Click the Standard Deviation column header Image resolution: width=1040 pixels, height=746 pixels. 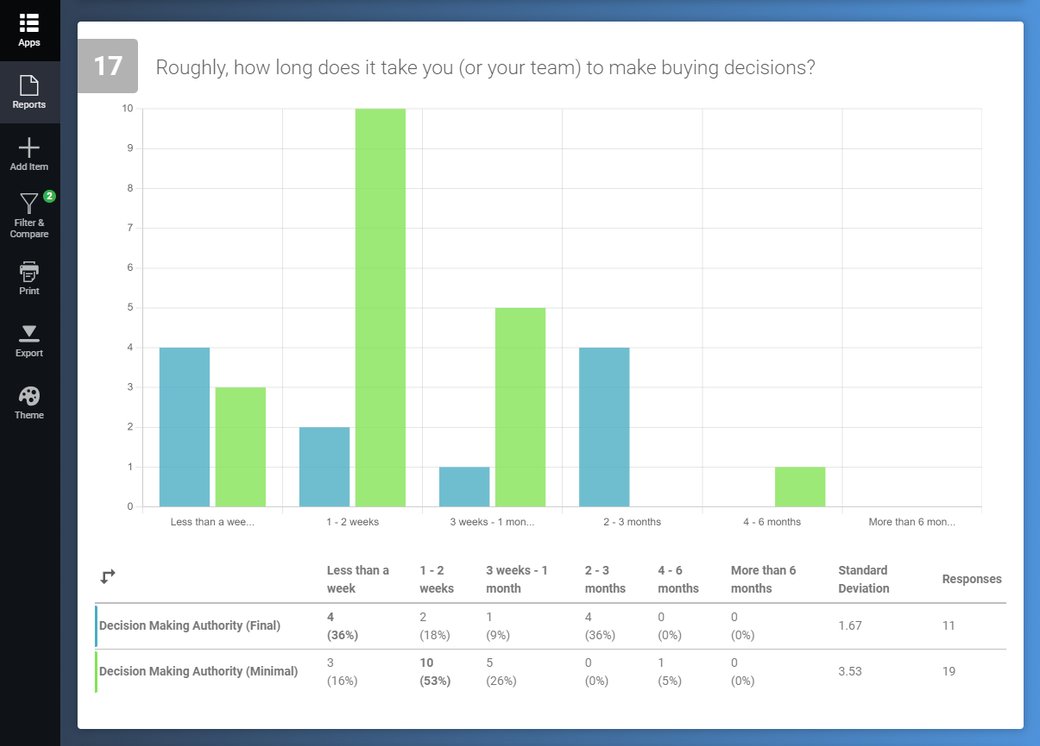(x=865, y=578)
